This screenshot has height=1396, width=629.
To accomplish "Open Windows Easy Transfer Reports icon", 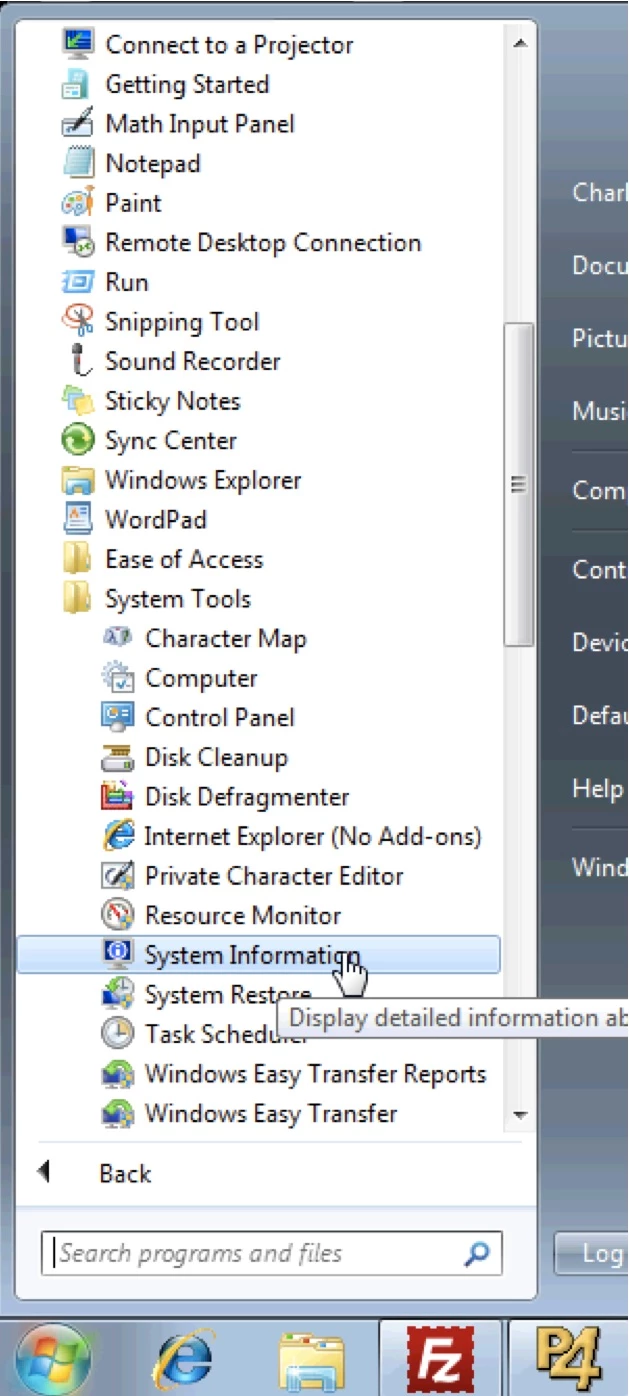I will (x=117, y=1074).
